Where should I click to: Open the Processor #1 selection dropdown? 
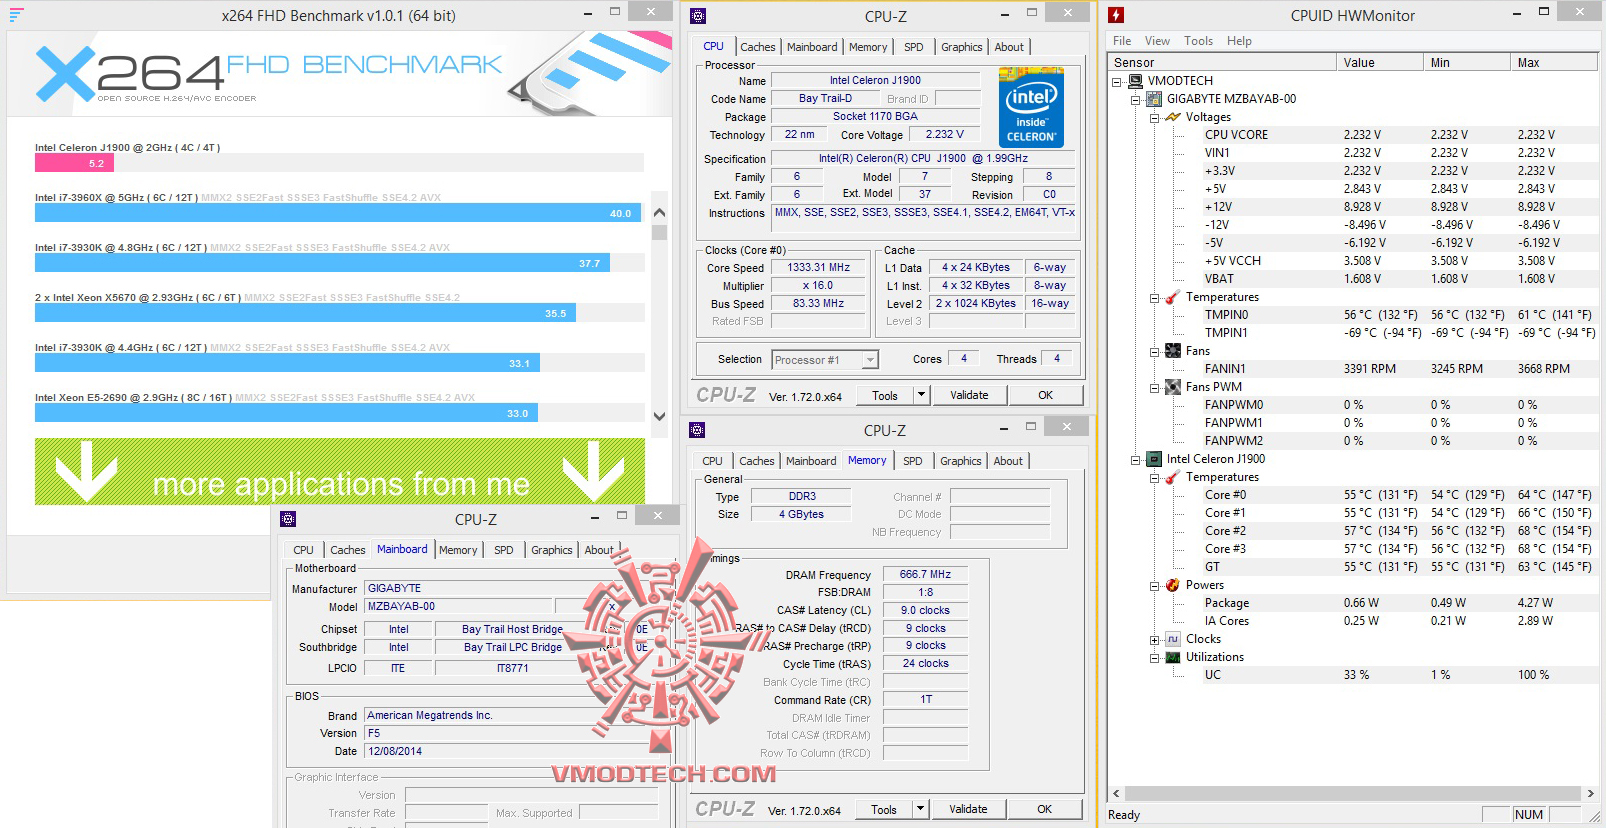pyautogui.click(x=870, y=360)
